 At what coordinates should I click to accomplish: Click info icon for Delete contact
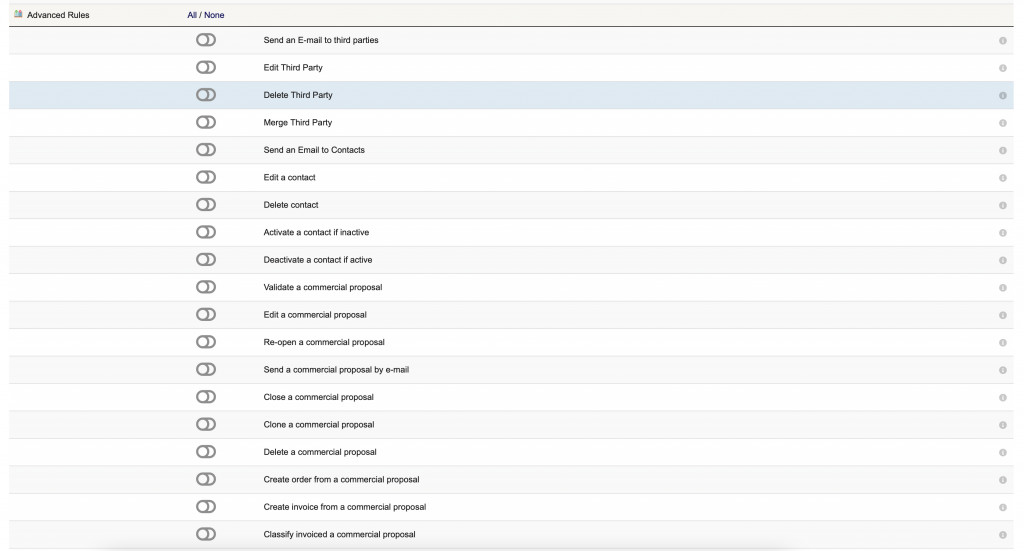(1002, 205)
